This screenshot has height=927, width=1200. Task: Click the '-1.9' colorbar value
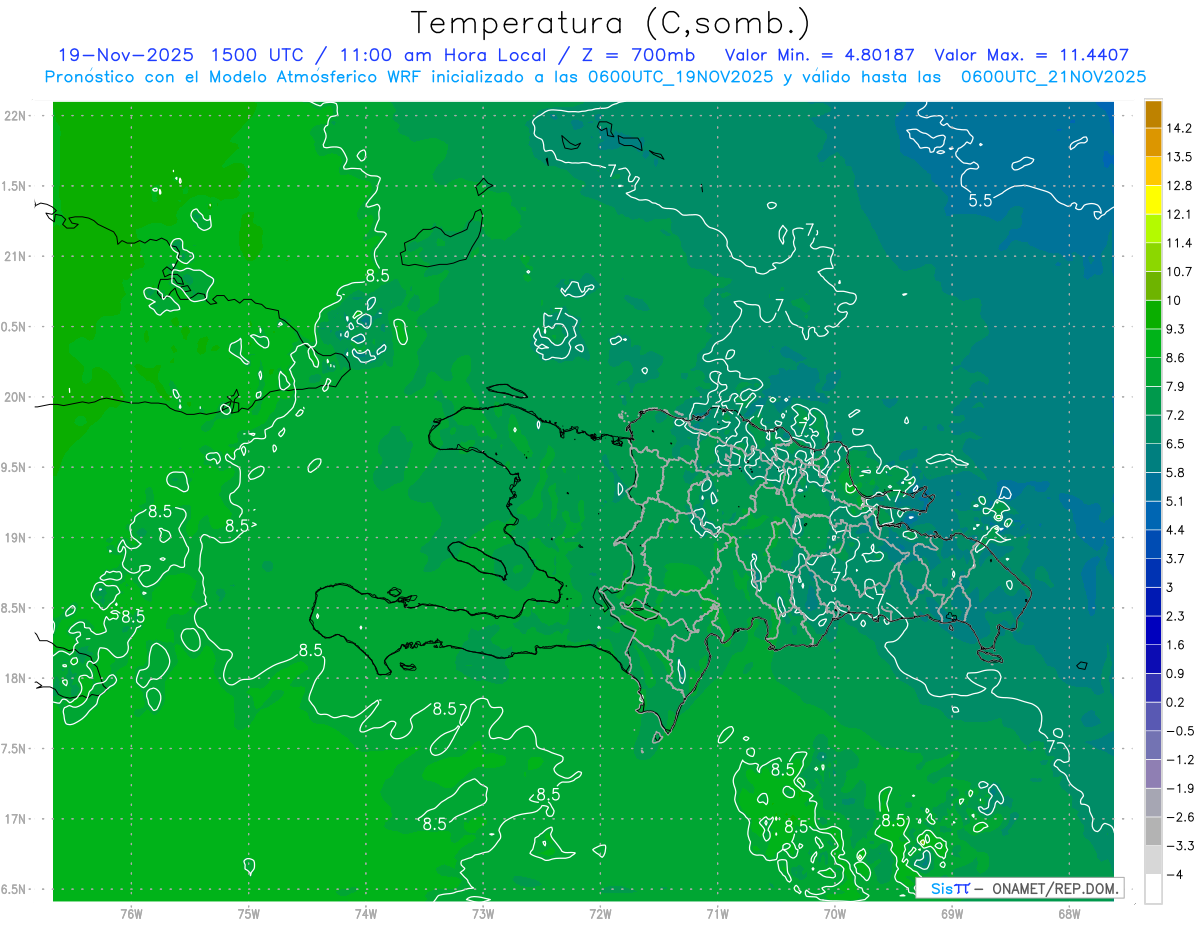1180,788
